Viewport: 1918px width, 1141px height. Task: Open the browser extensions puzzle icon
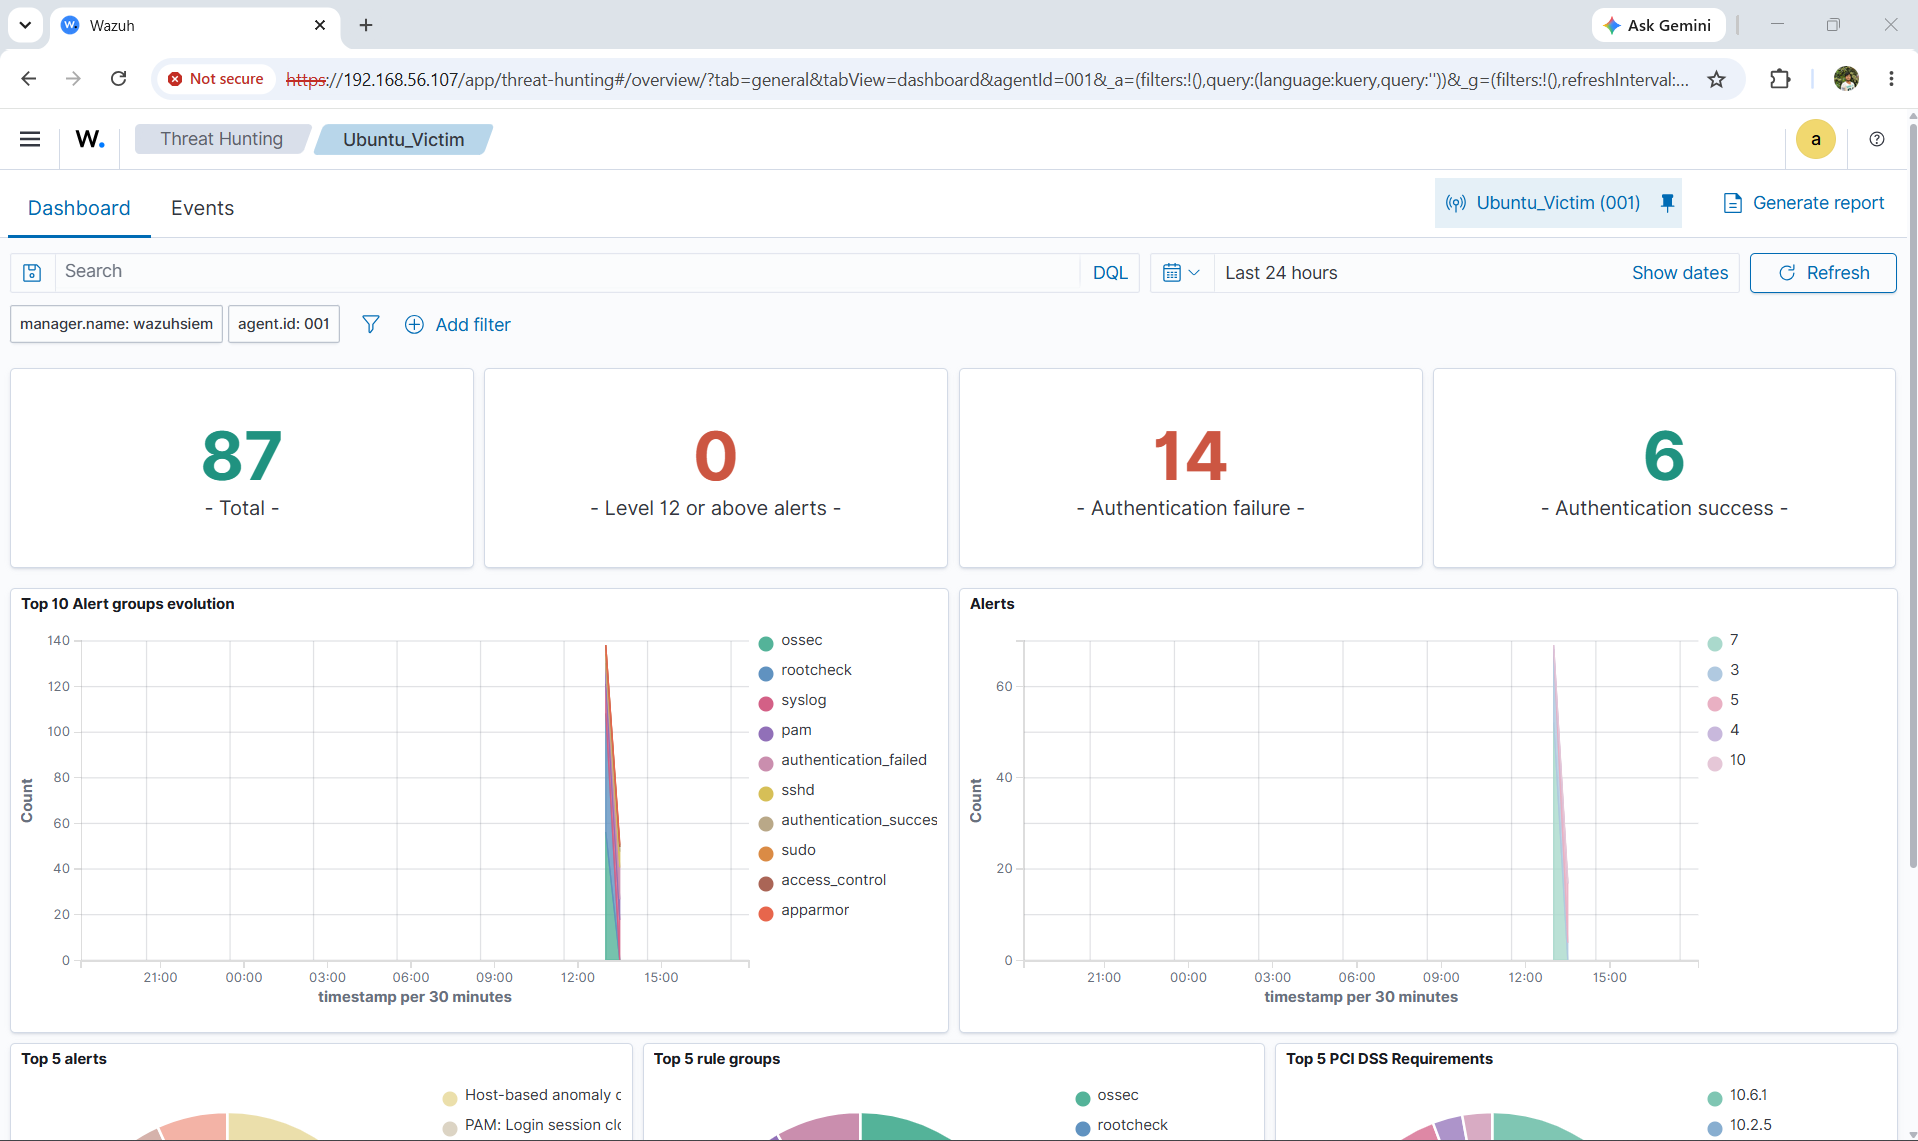[x=1780, y=79]
